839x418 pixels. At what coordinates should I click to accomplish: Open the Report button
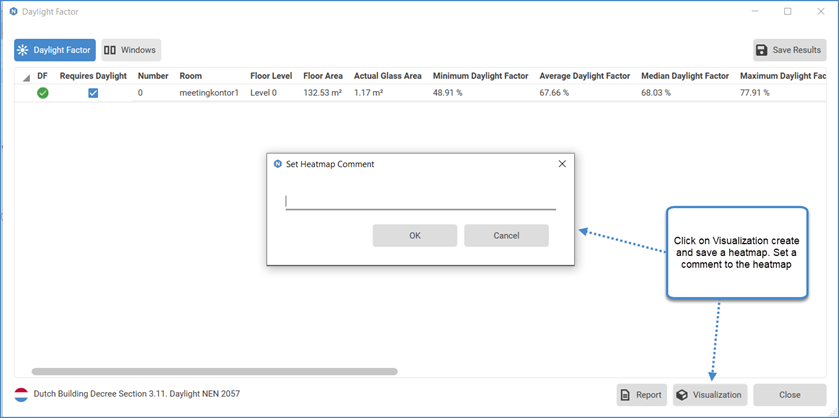point(641,395)
